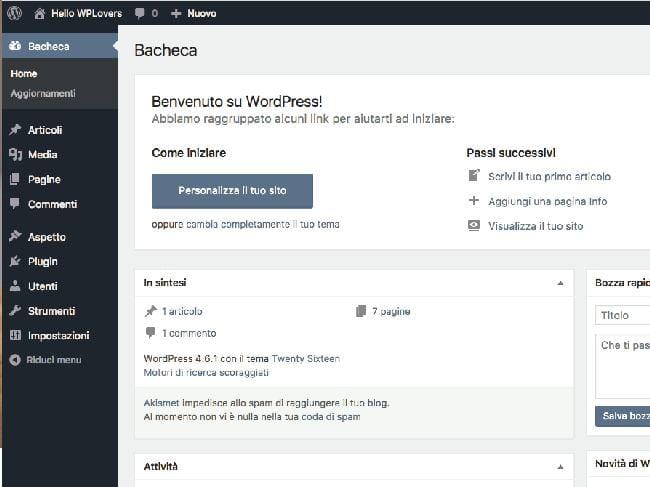Open Aggiornamenti in the sidebar submenu
650x487 pixels.
coord(43,93)
